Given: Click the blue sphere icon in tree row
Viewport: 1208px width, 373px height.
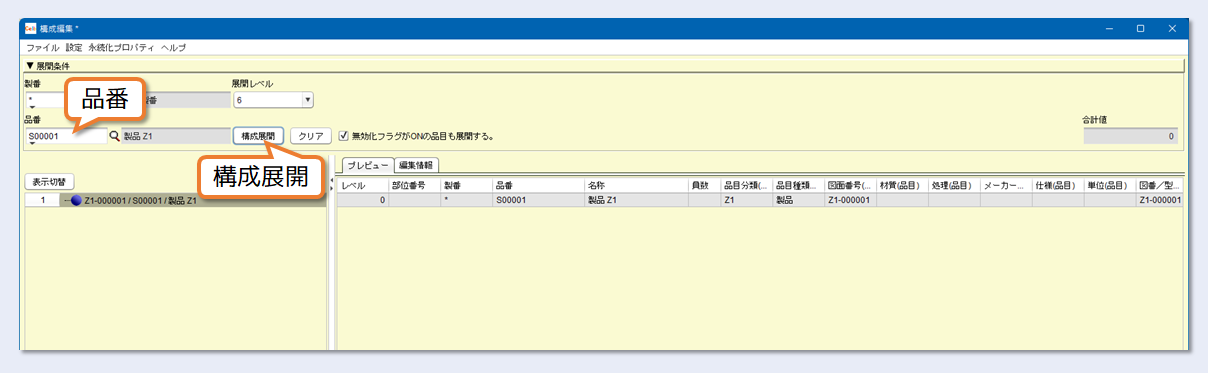Looking at the screenshot, I should (77, 200).
